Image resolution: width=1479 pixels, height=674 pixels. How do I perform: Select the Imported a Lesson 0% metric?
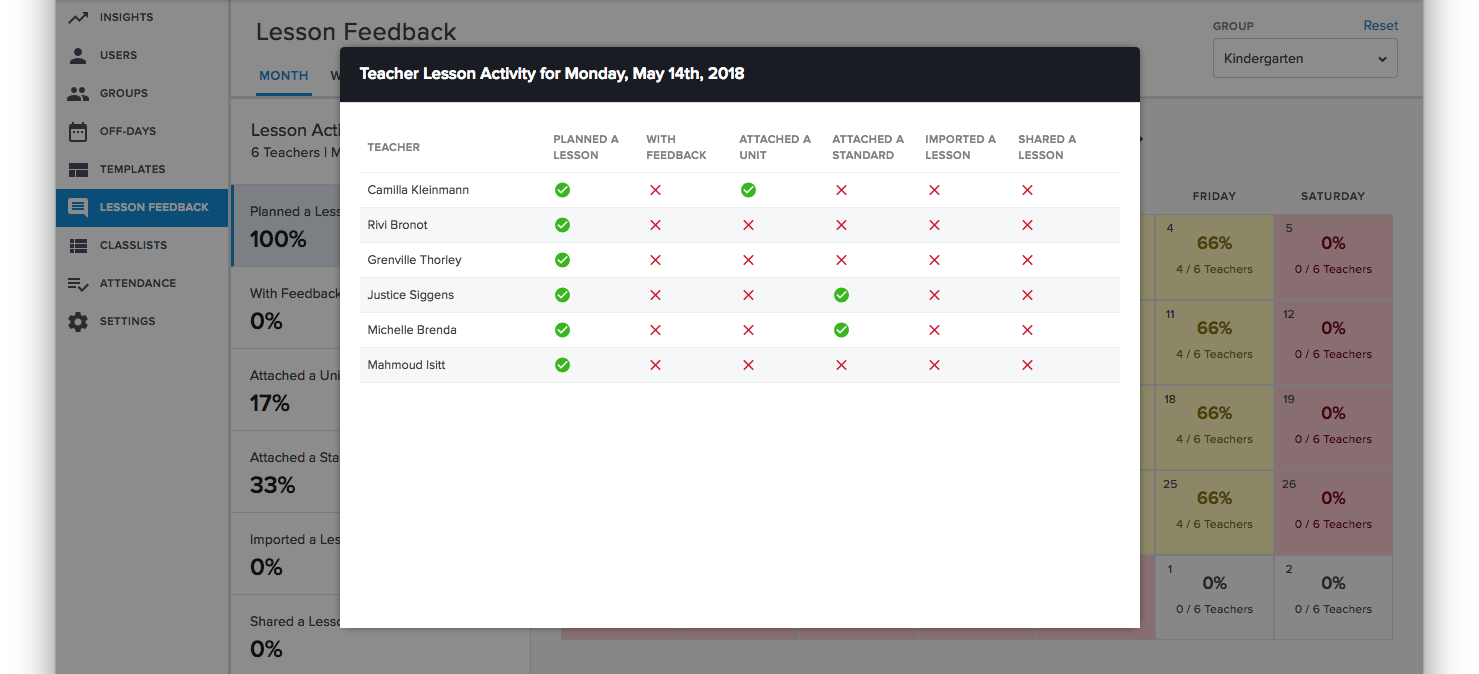[286, 554]
